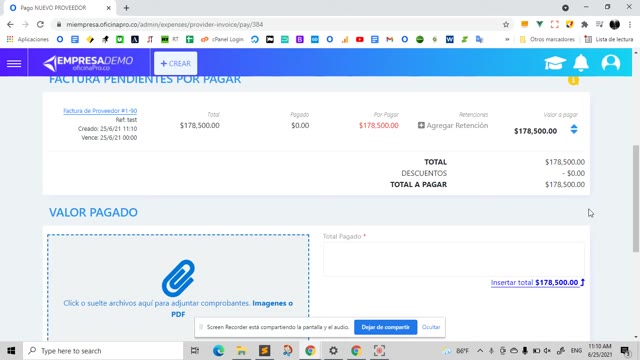640x360 pixels.
Task: Expand the bookmarks overflow chevron
Action: point(507,40)
